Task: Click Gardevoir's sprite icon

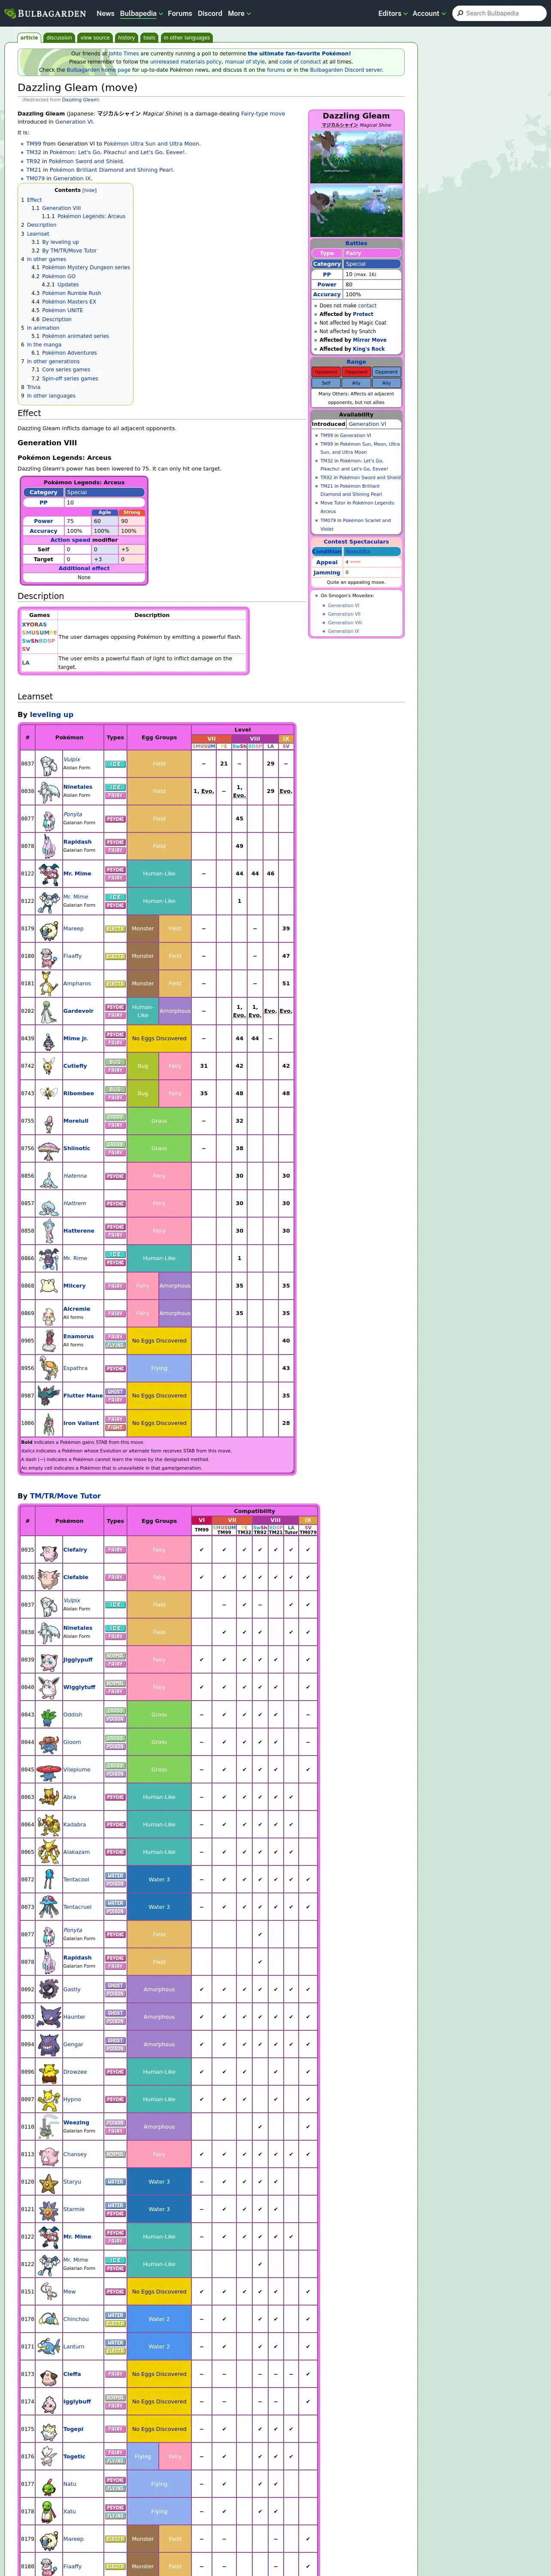Action: tap(48, 1011)
